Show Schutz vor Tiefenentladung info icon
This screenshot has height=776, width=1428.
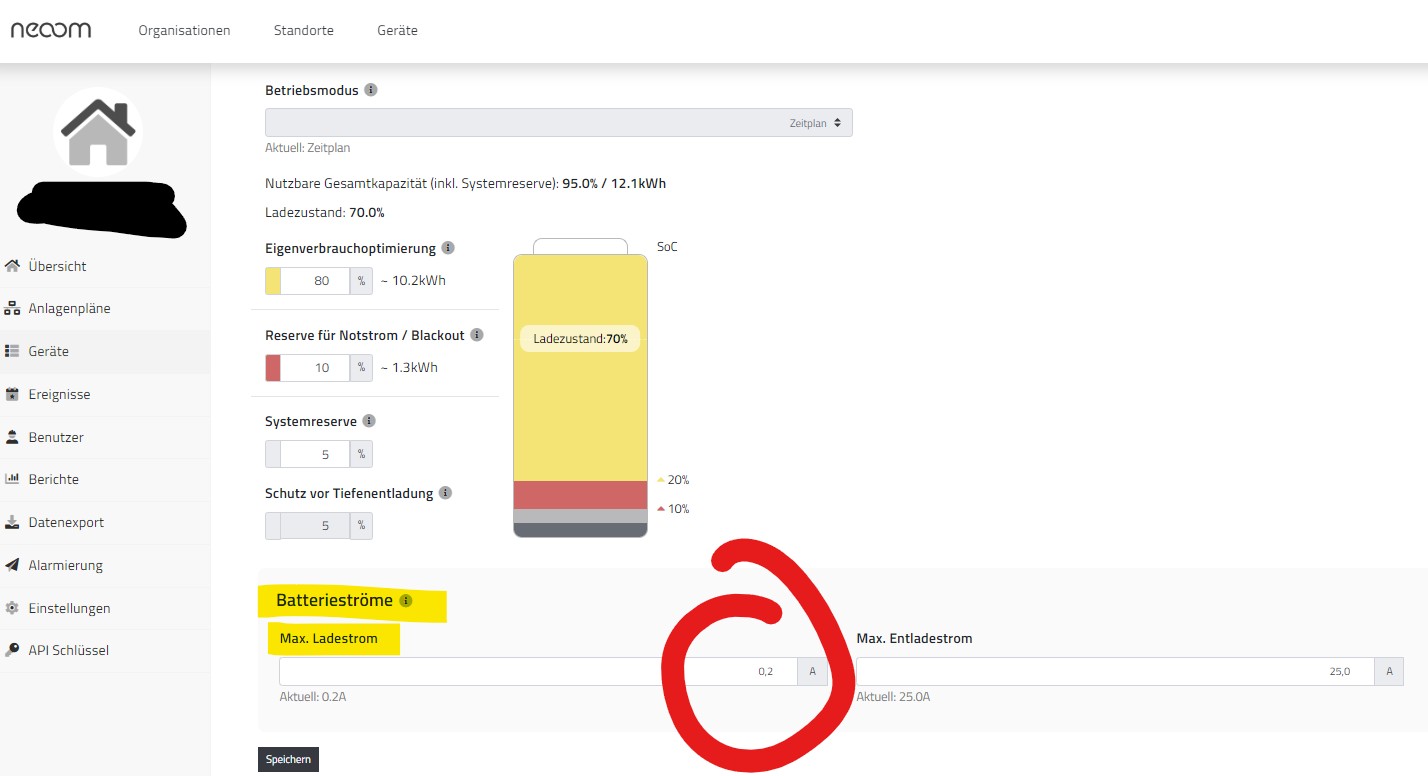(x=445, y=493)
